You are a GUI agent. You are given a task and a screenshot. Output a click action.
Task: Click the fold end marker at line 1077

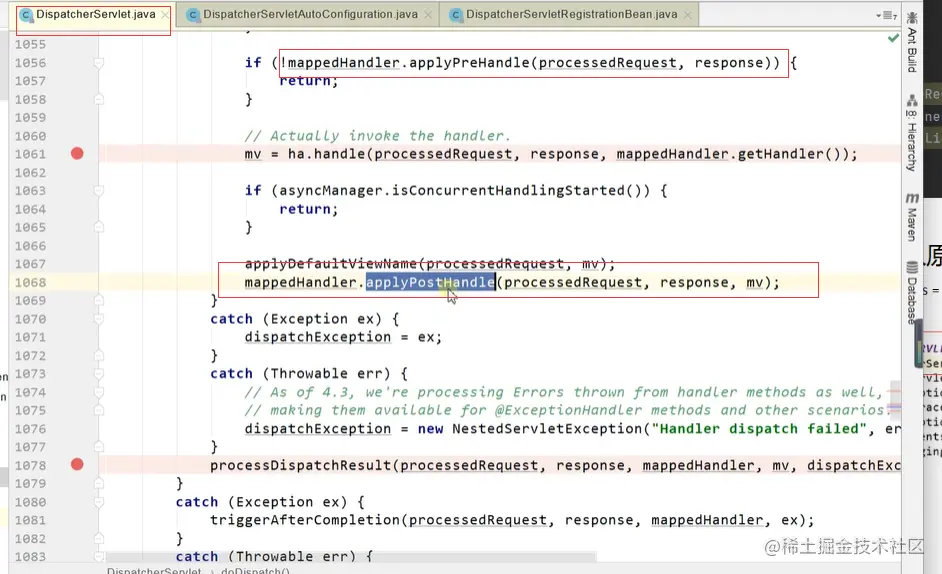(99, 447)
